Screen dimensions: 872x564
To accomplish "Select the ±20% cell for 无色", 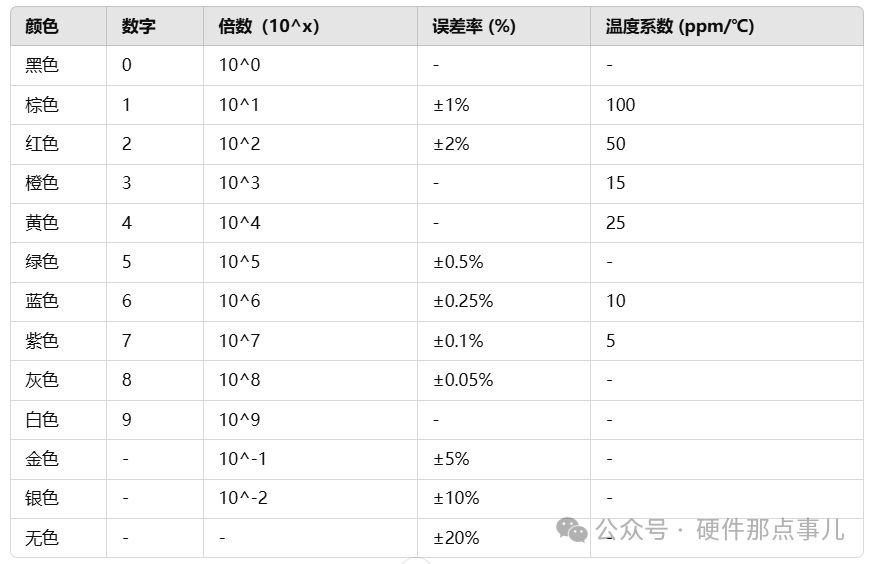I will 504,538.
